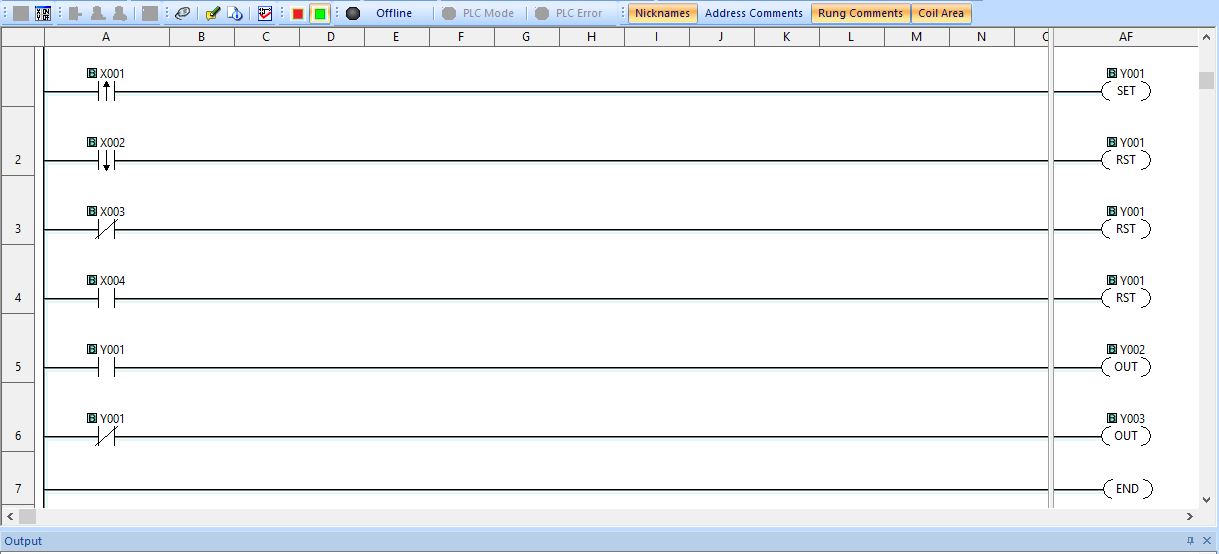Click the Output panel pin dropdown

coord(1190,541)
